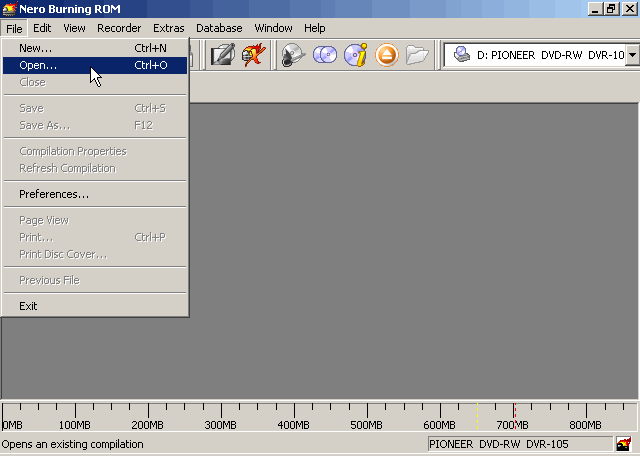Choose New... from the File menu
640x456 pixels.
[95, 48]
